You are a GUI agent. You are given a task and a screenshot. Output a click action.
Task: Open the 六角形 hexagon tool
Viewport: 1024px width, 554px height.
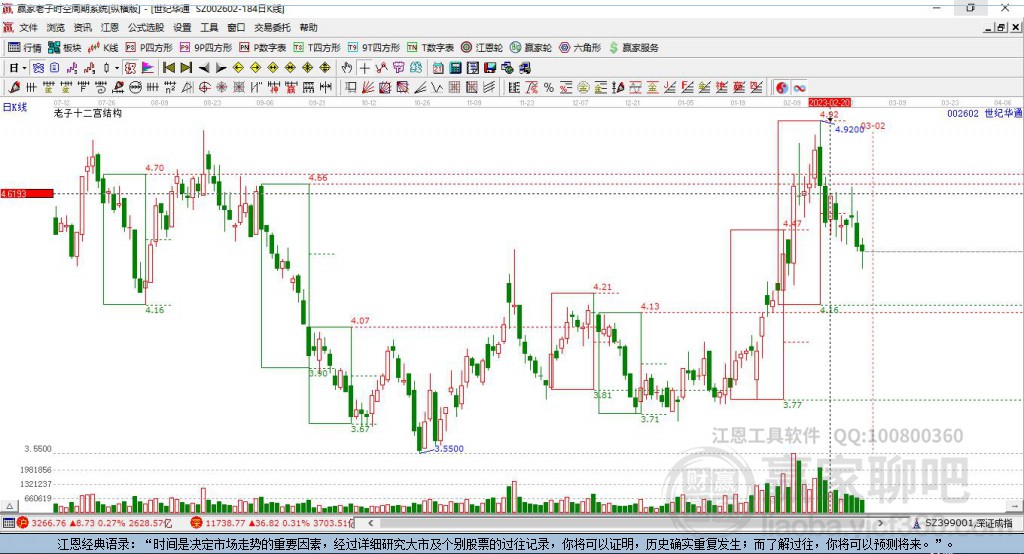click(x=580, y=48)
